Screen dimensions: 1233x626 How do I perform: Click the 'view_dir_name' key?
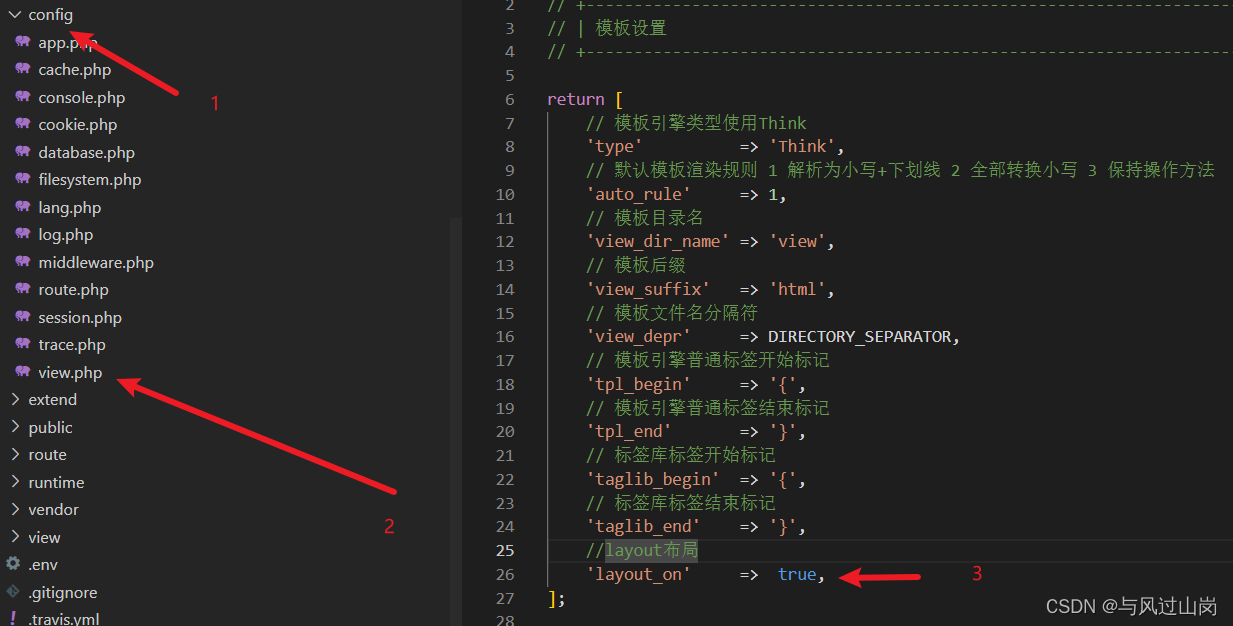tap(658, 241)
